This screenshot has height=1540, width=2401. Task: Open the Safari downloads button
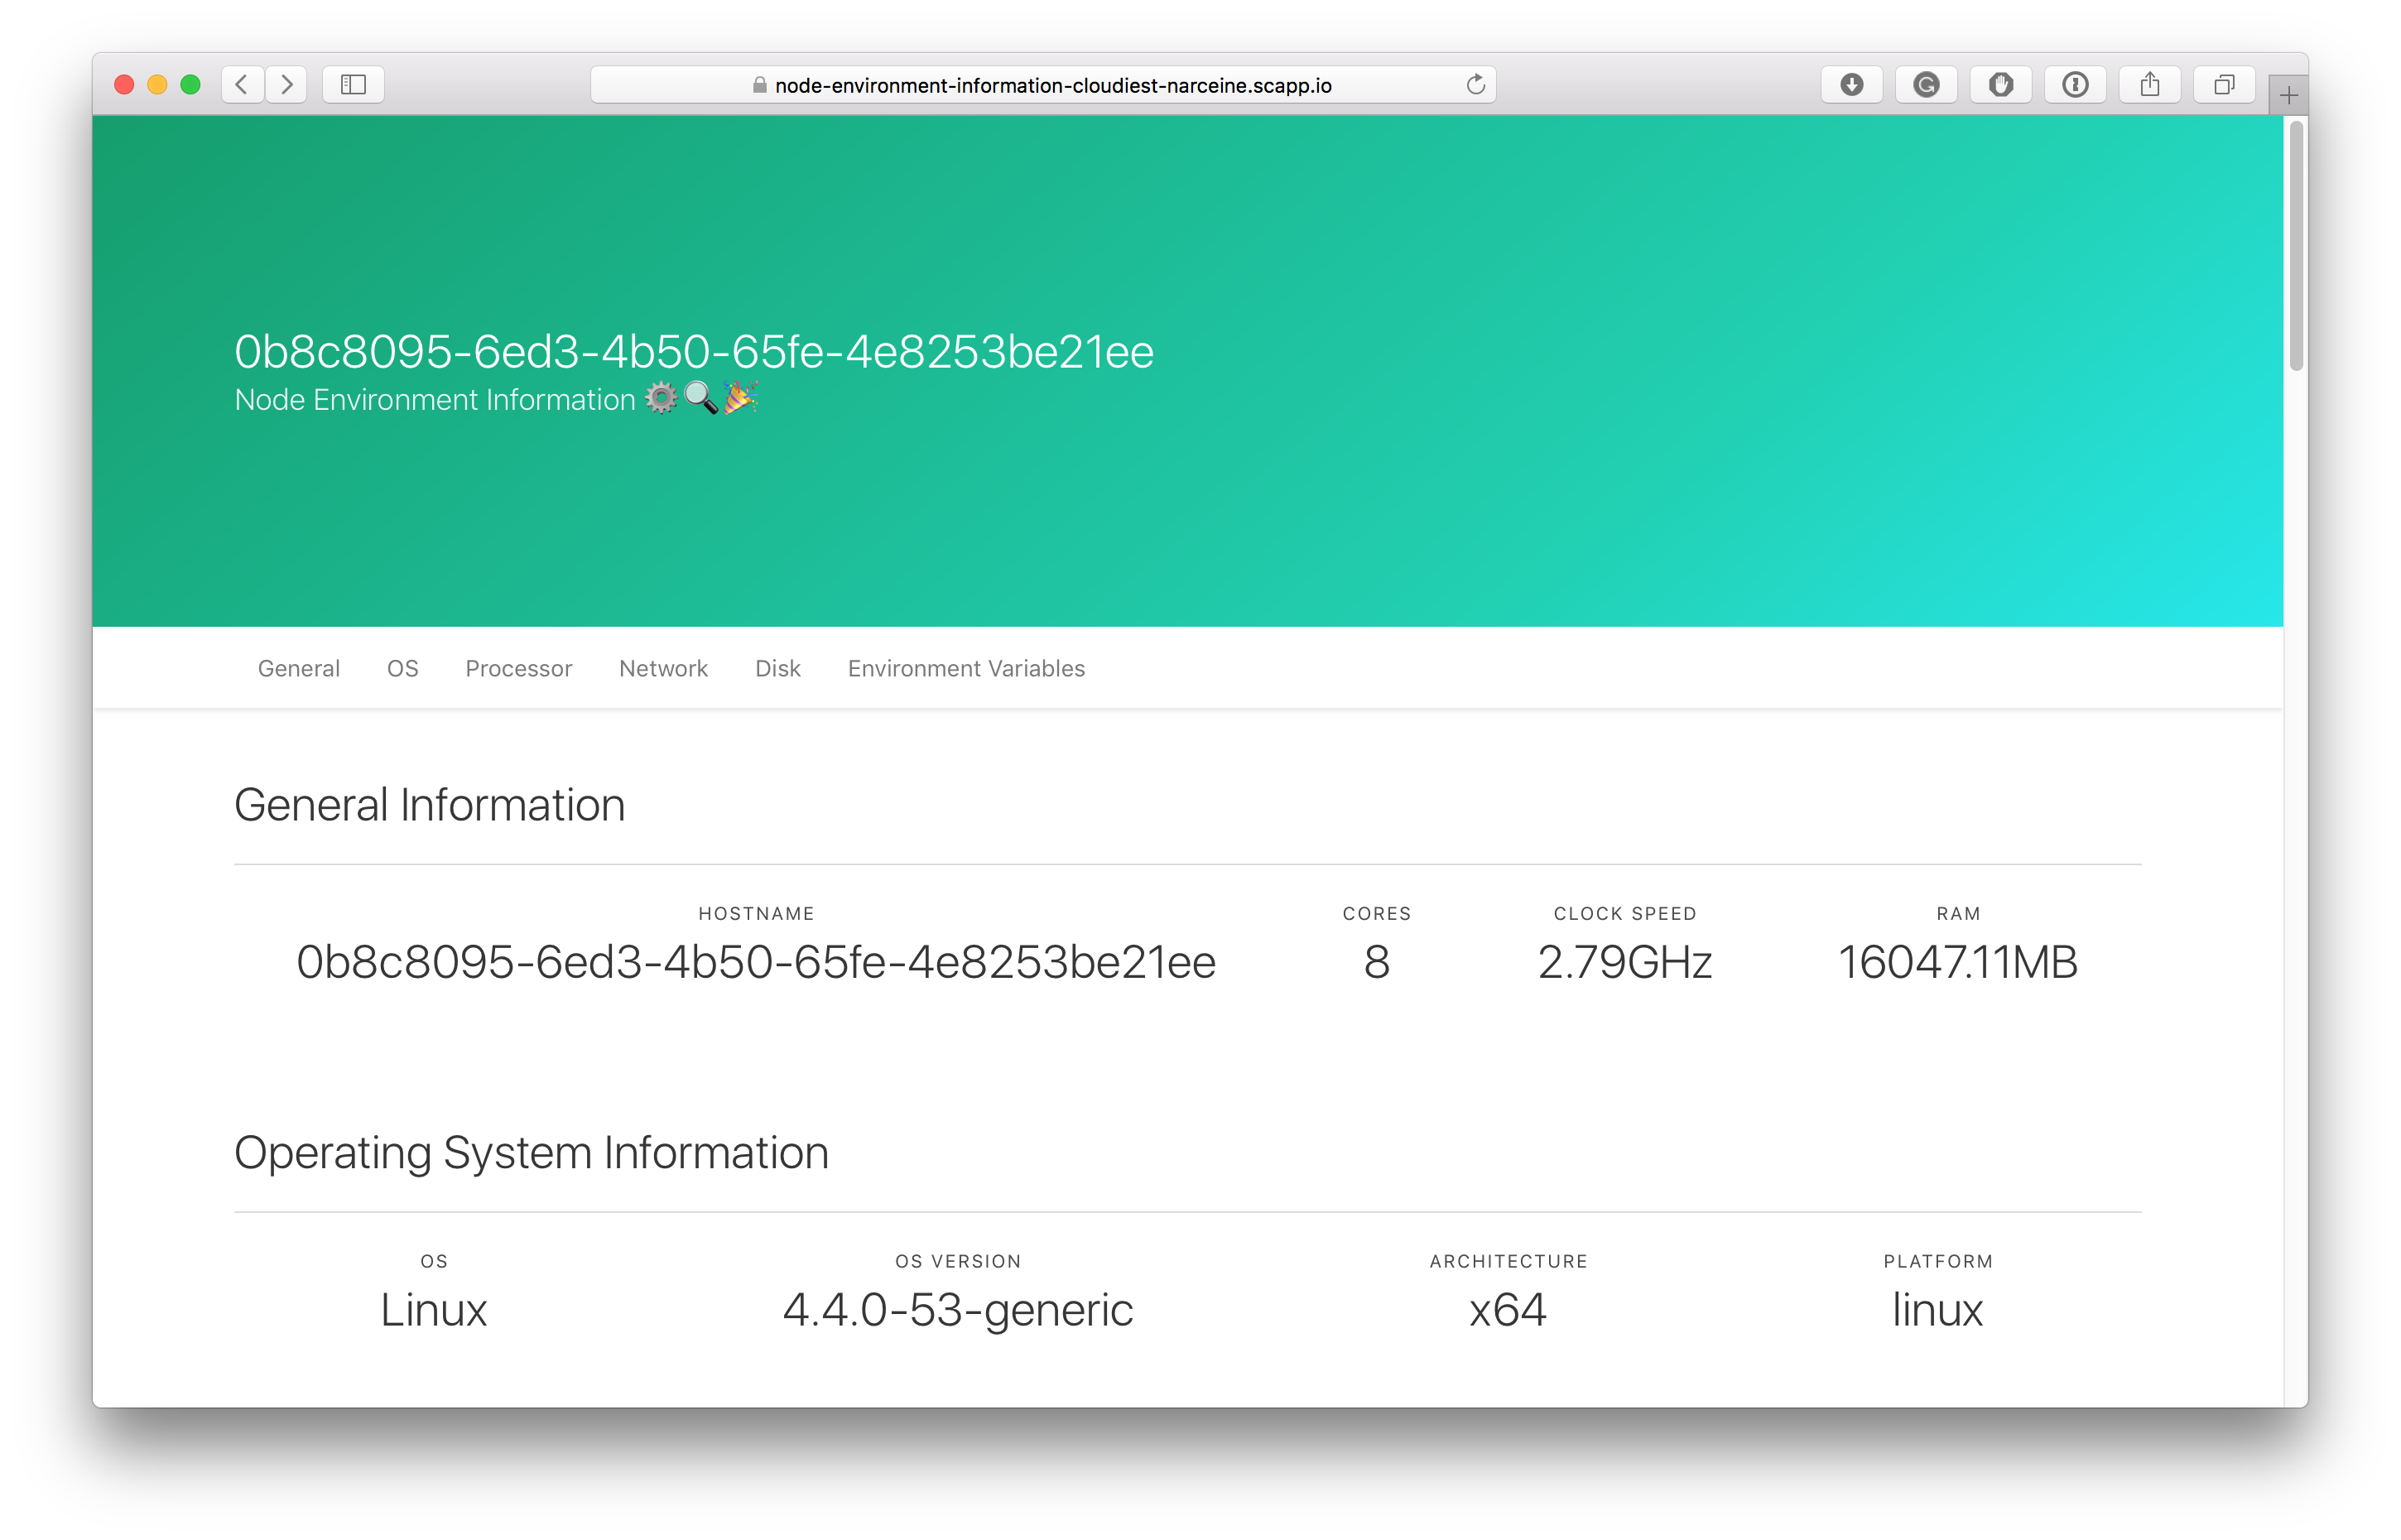coord(1851,85)
